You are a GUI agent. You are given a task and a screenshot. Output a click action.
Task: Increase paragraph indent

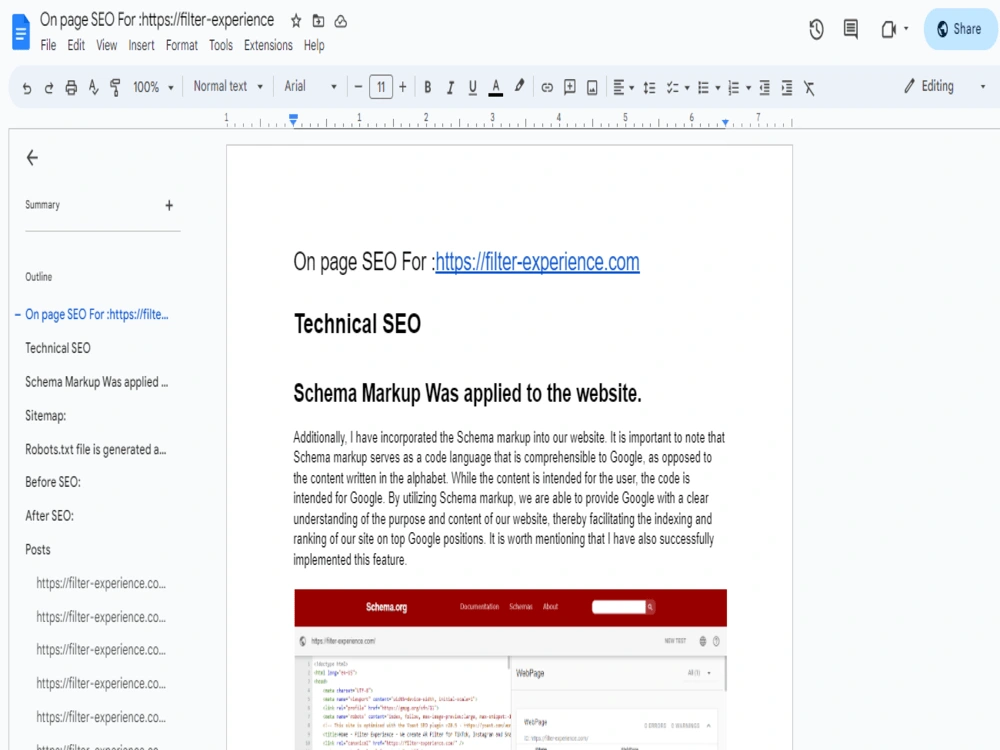(x=787, y=87)
